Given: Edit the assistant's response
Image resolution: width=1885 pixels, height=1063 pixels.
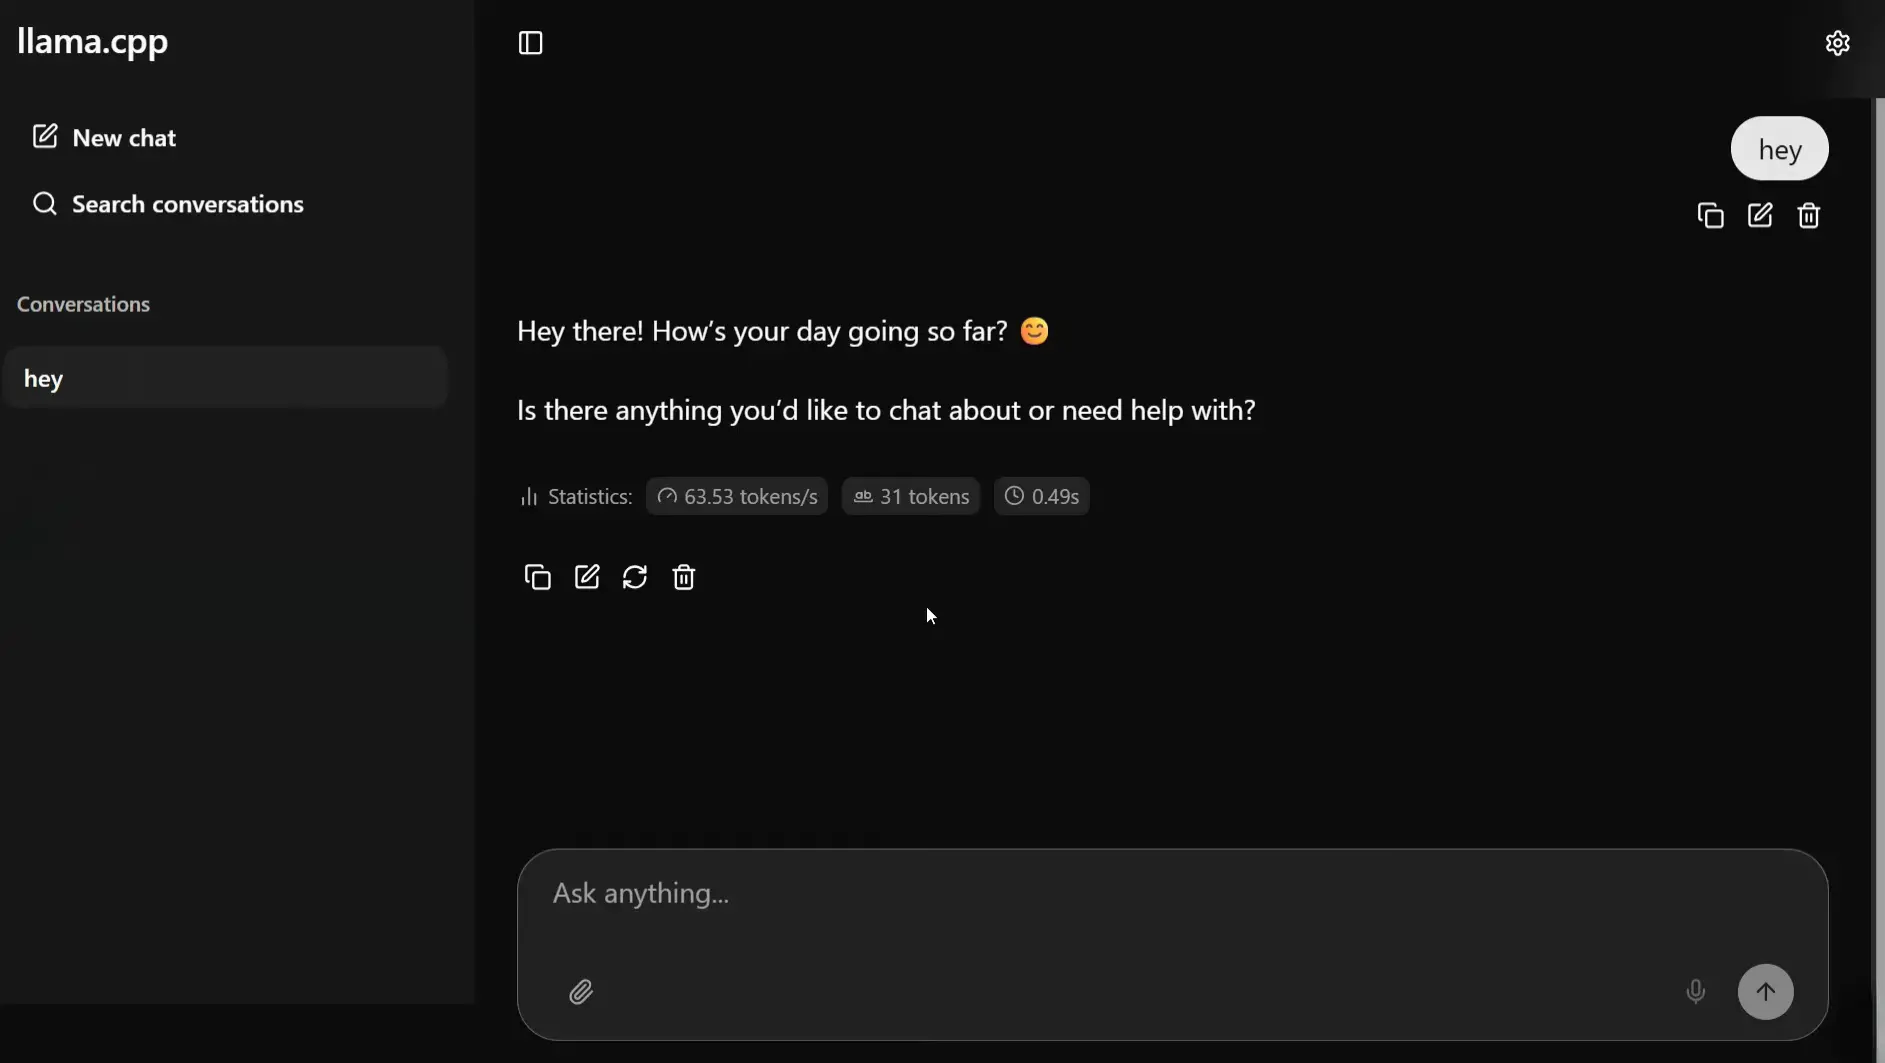Looking at the screenshot, I should pyautogui.click(x=586, y=577).
